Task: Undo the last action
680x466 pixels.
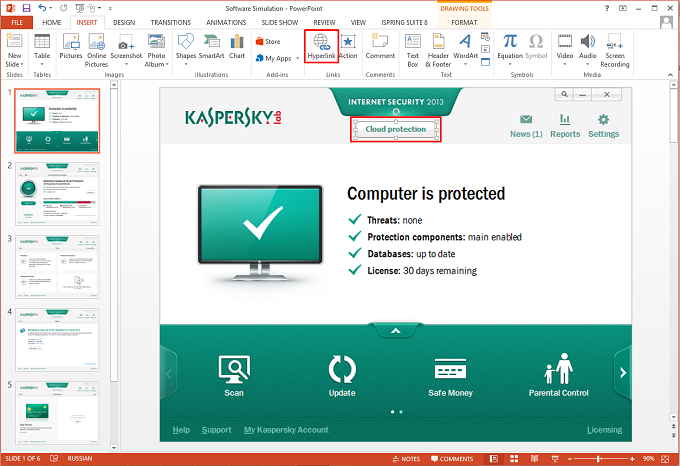Action: [42, 8]
